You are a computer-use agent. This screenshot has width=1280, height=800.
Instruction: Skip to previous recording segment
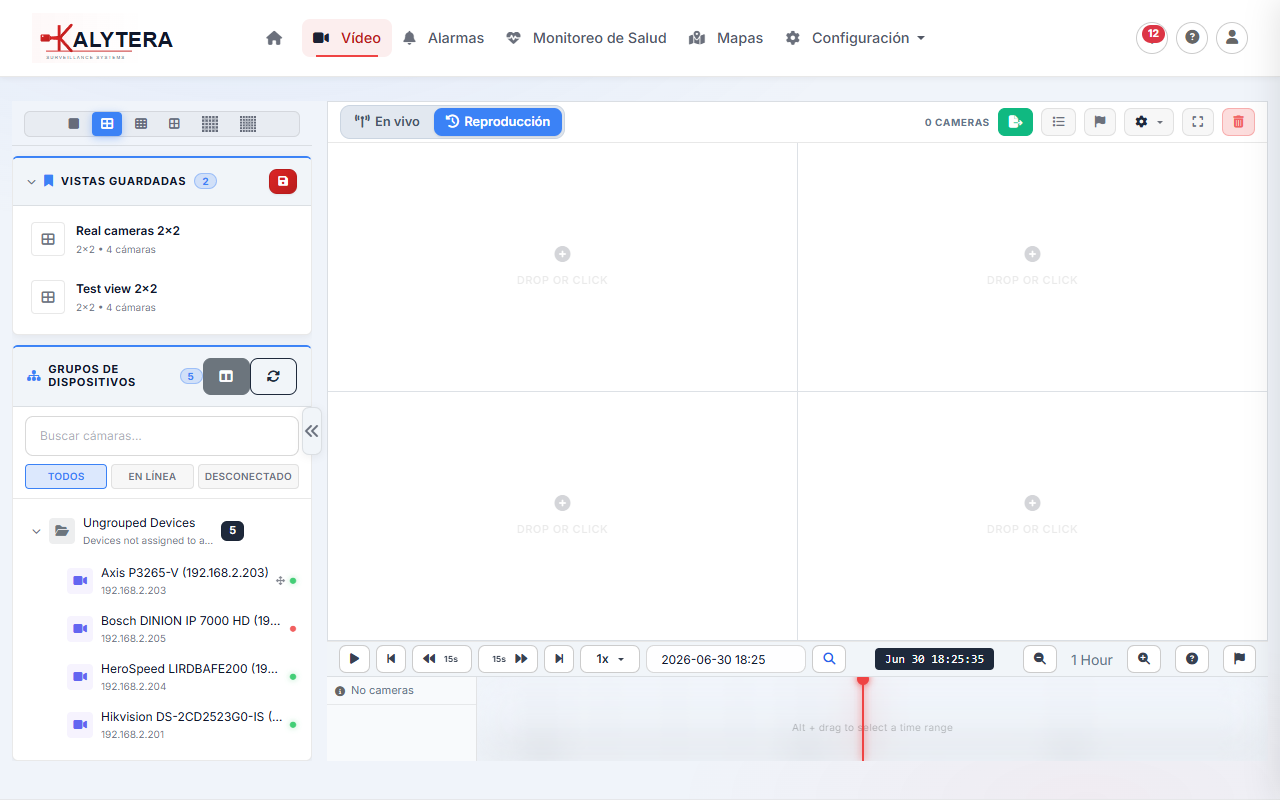coord(391,659)
